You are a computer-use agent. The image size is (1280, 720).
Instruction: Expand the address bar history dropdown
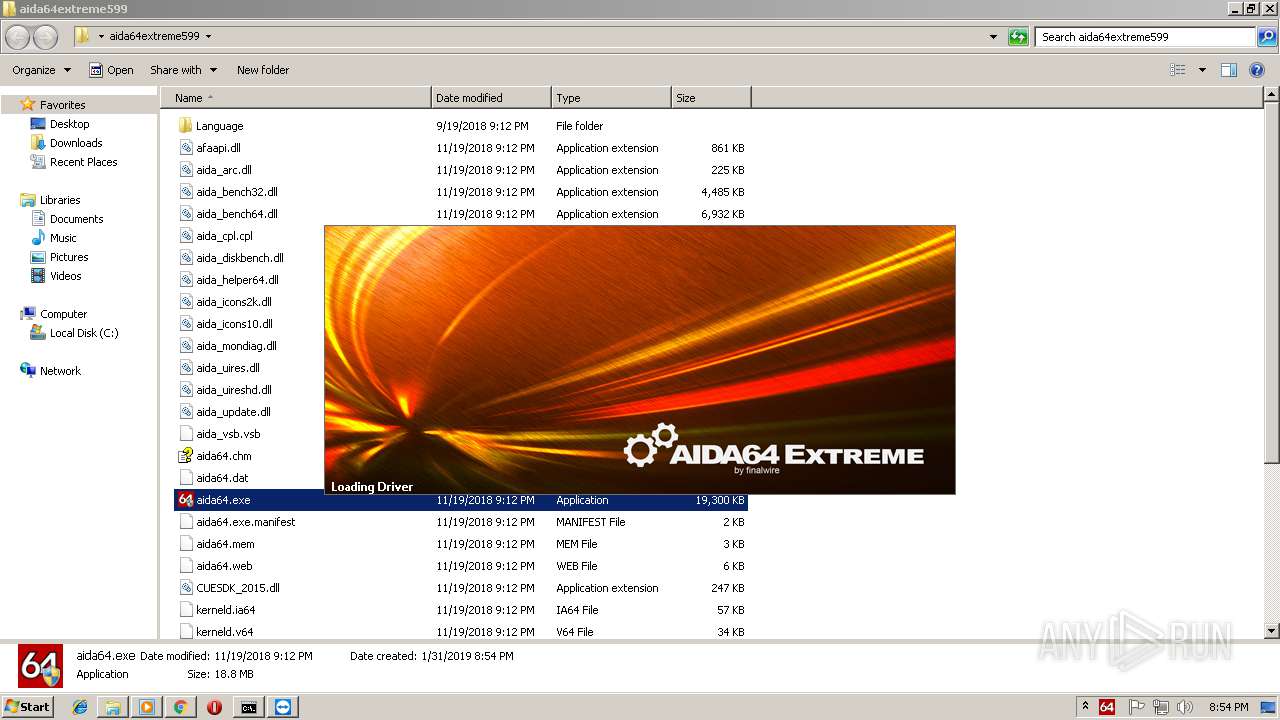[993, 37]
